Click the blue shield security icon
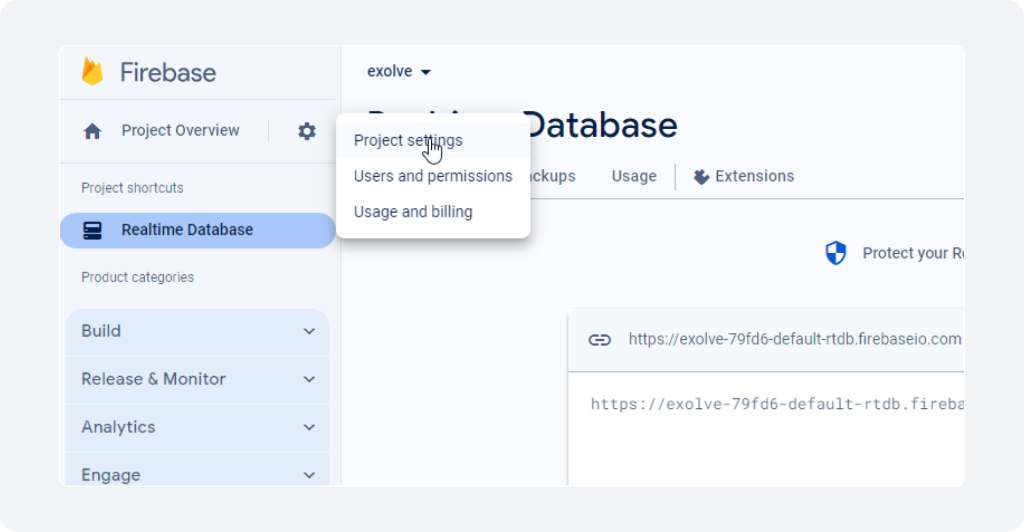The image size is (1024, 532). pos(836,253)
